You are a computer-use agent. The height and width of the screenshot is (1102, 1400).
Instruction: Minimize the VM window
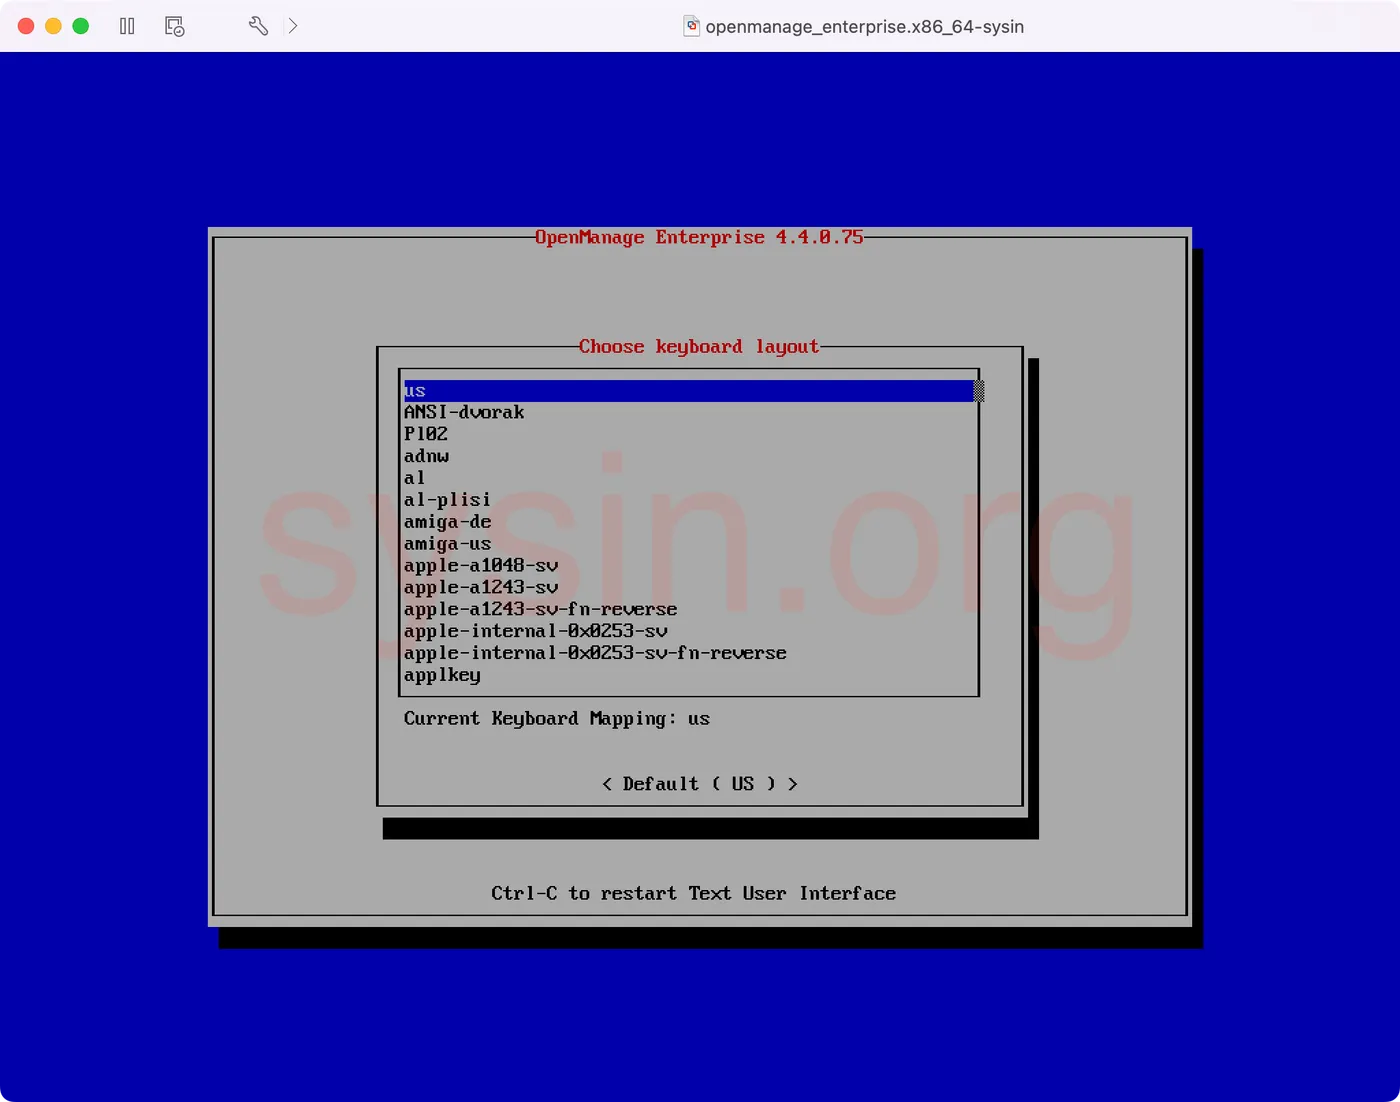[x=53, y=26]
